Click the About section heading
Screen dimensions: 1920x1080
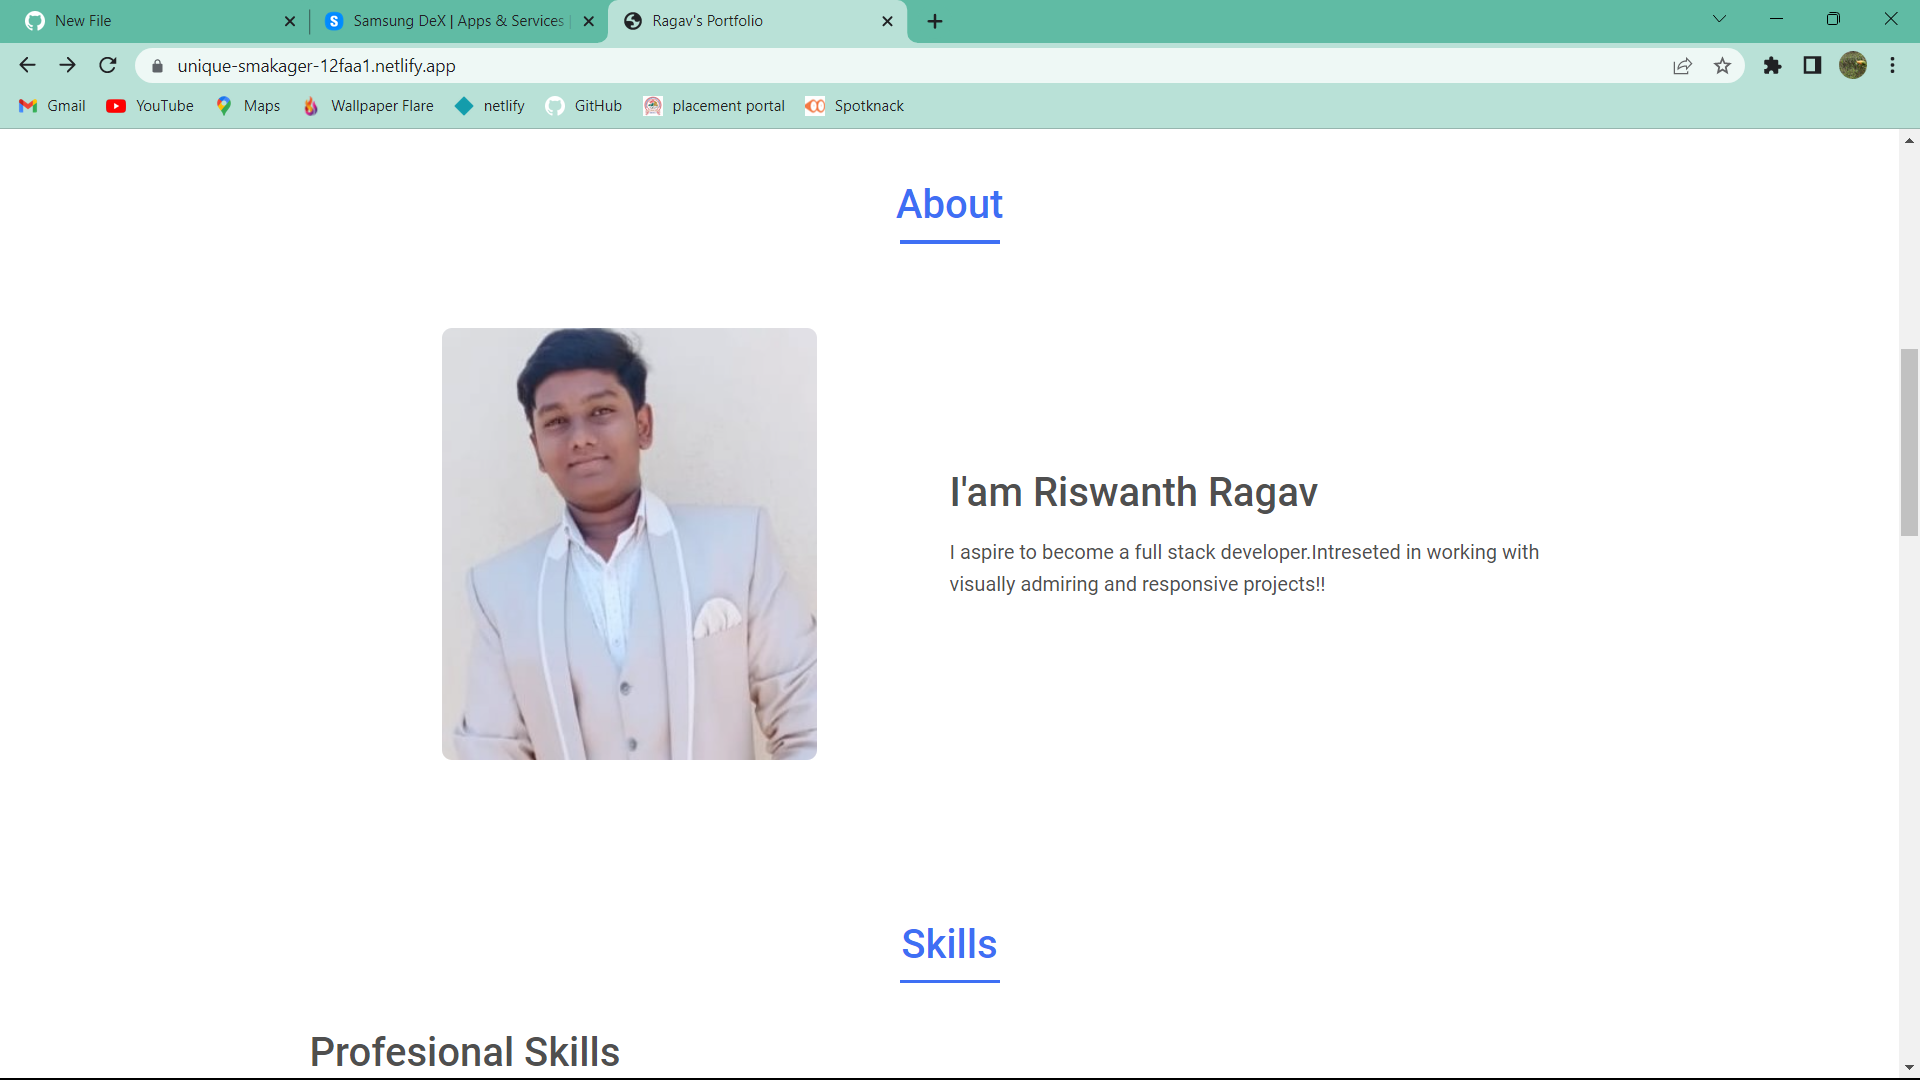949,204
